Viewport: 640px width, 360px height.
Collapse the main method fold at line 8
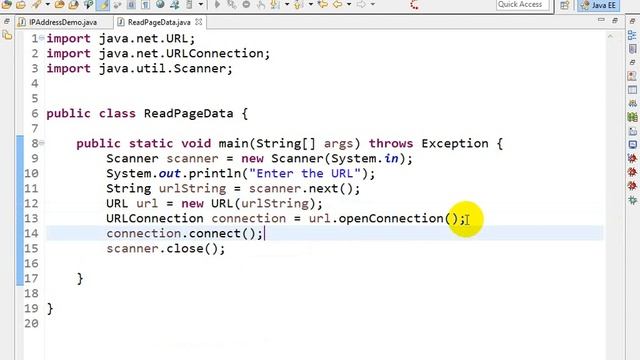pos(42,143)
